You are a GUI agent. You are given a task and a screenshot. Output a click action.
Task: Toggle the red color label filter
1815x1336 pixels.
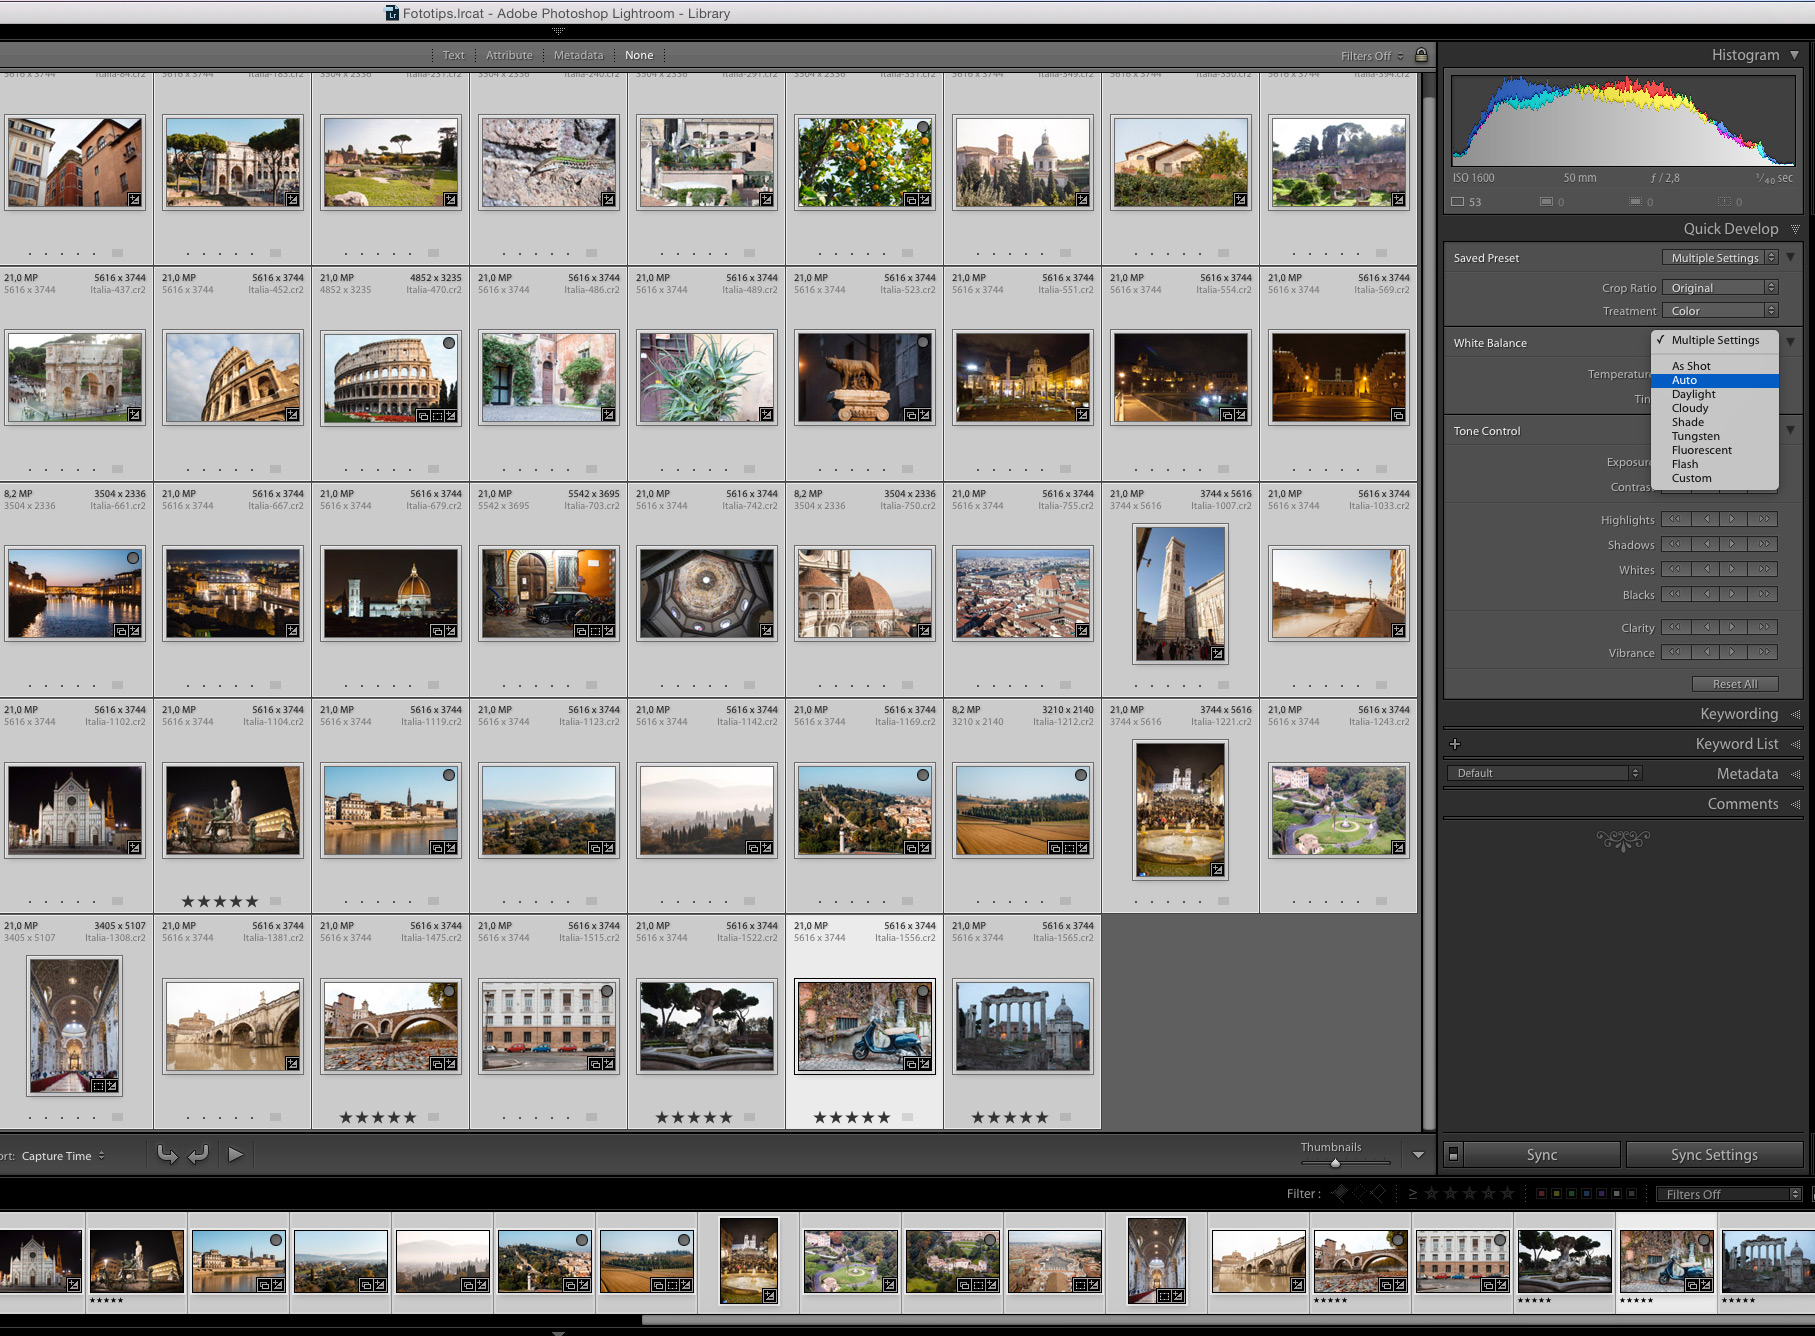click(1540, 1194)
